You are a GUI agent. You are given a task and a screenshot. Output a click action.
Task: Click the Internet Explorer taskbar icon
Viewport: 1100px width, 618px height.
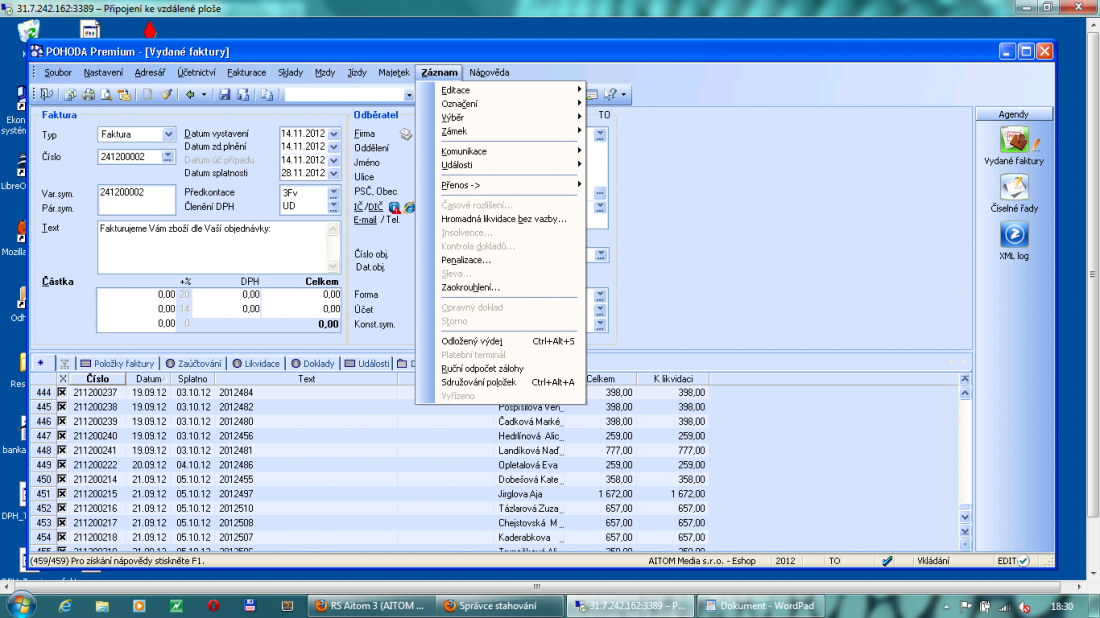click(66, 605)
